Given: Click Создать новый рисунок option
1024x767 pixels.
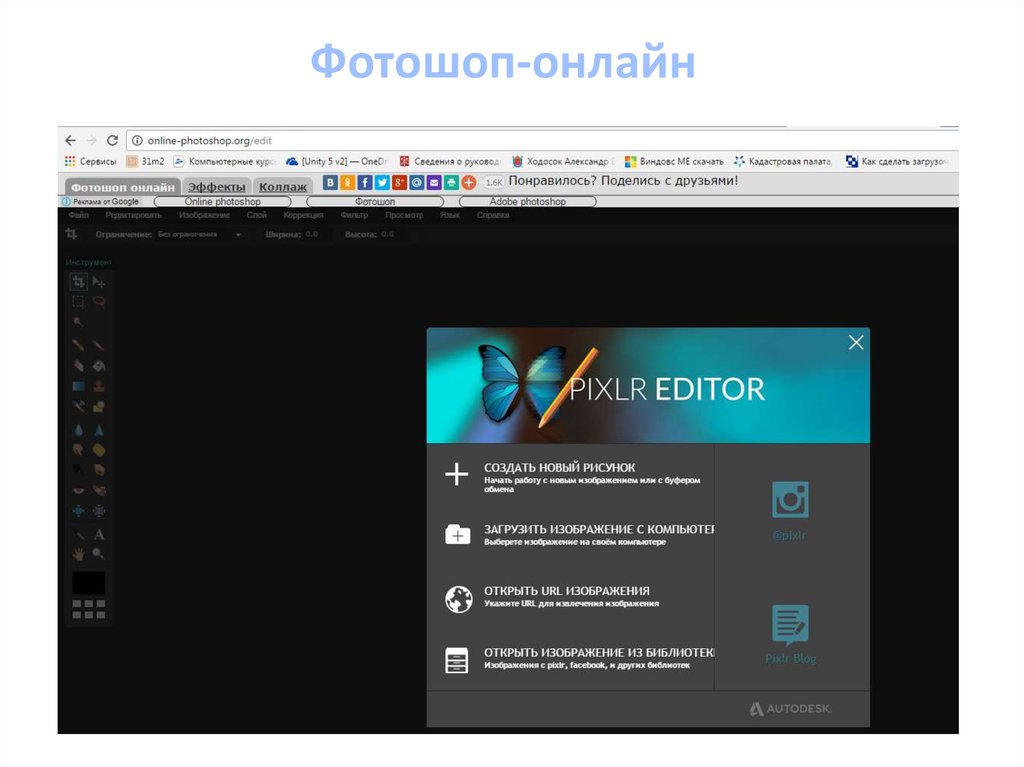Looking at the screenshot, I should point(559,468).
